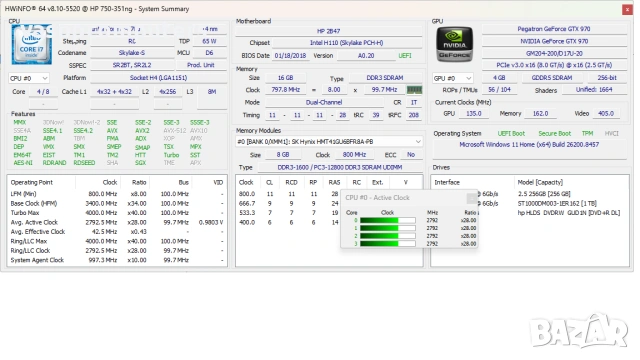Click the Unified: 1664 shaders value
The image size is (640, 360).
(594, 90)
